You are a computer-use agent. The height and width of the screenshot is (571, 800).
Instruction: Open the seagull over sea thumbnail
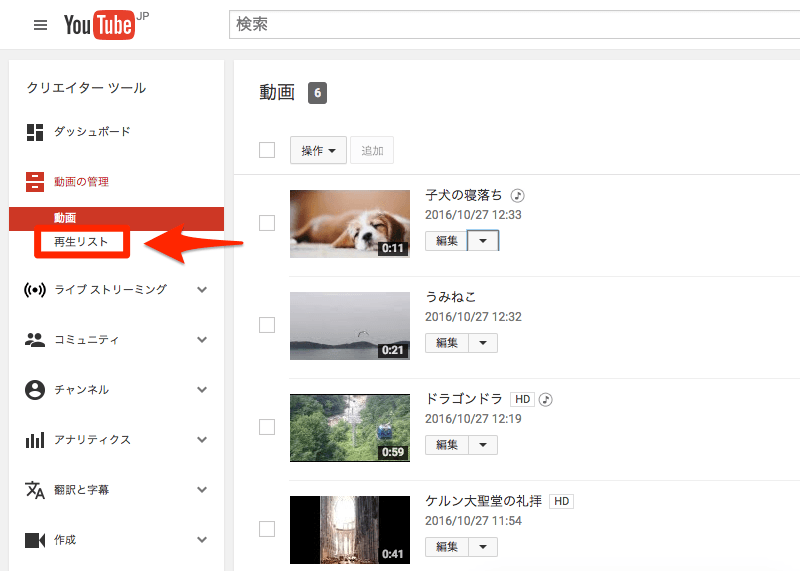point(350,326)
